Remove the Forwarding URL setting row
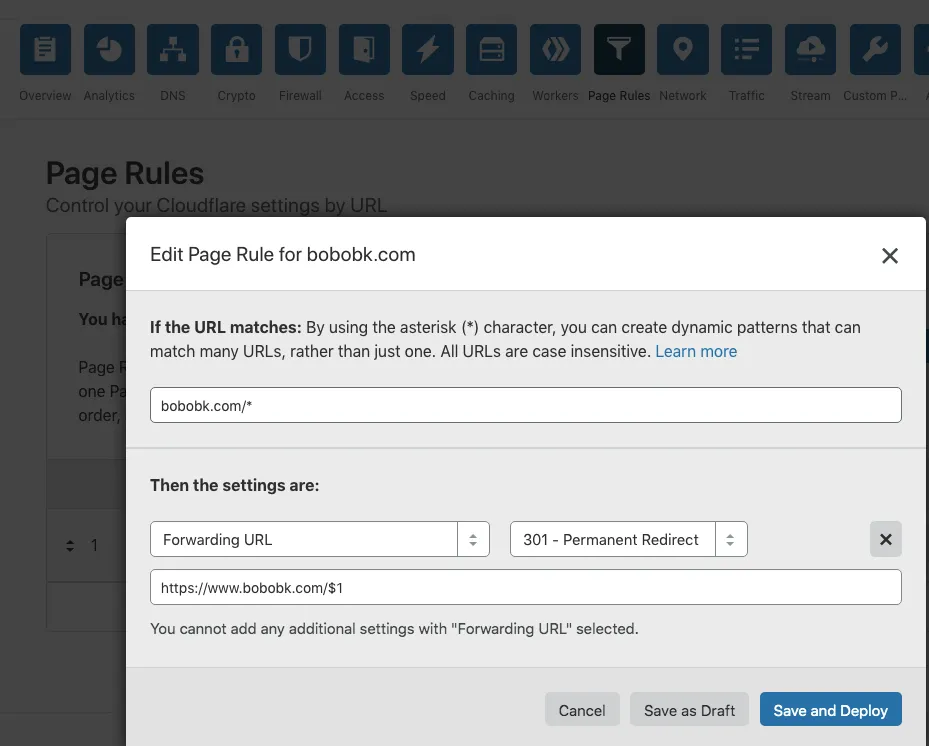Image resolution: width=929 pixels, height=746 pixels. tap(886, 539)
